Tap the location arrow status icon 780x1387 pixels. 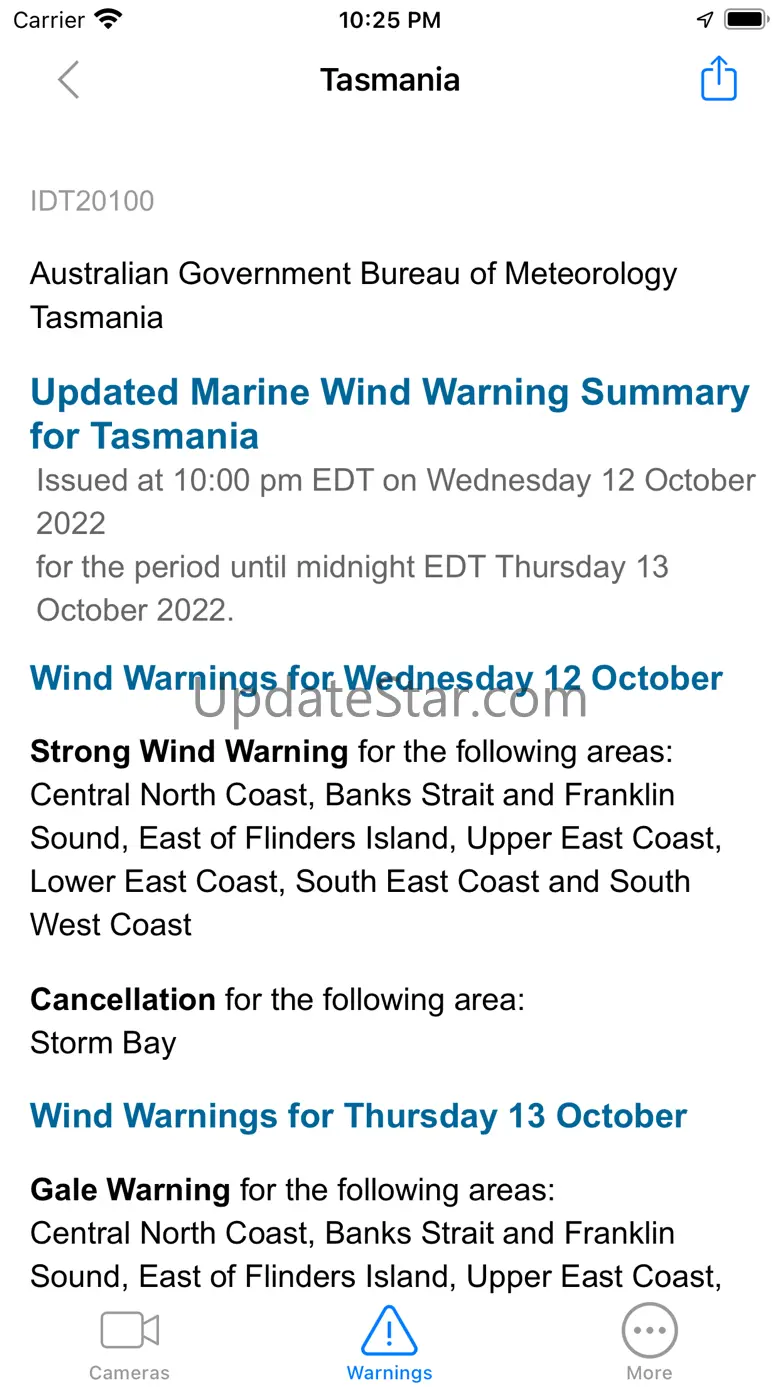[705, 19]
